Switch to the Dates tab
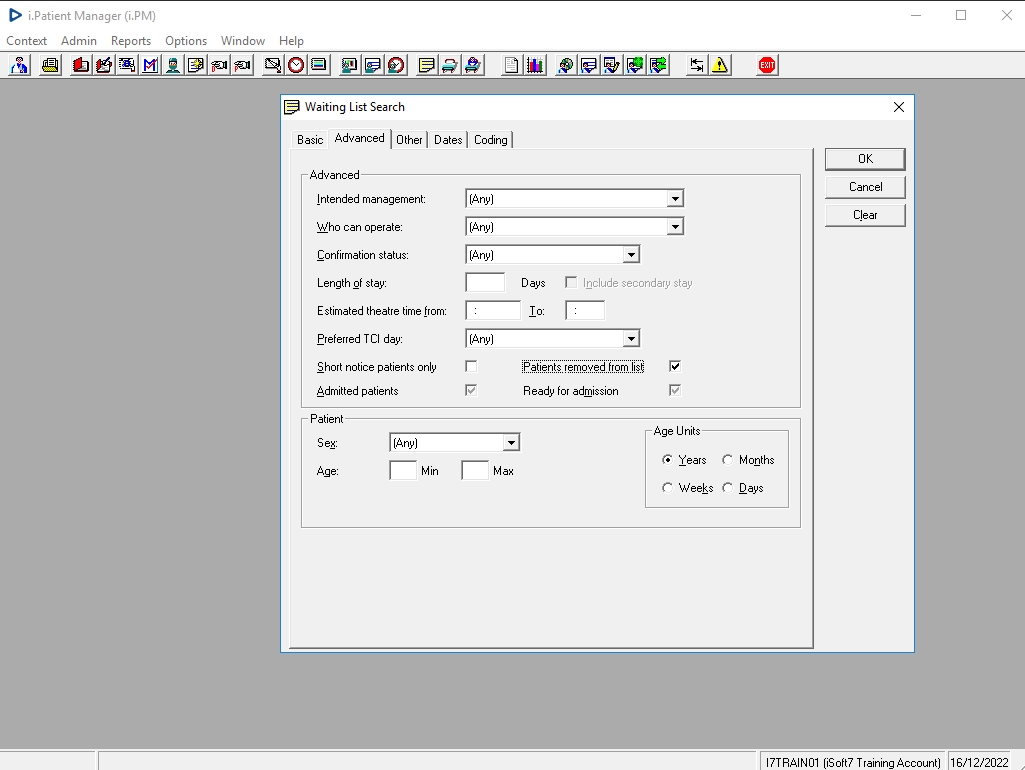This screenshot has width=1025, height=770. click(448, 140)
